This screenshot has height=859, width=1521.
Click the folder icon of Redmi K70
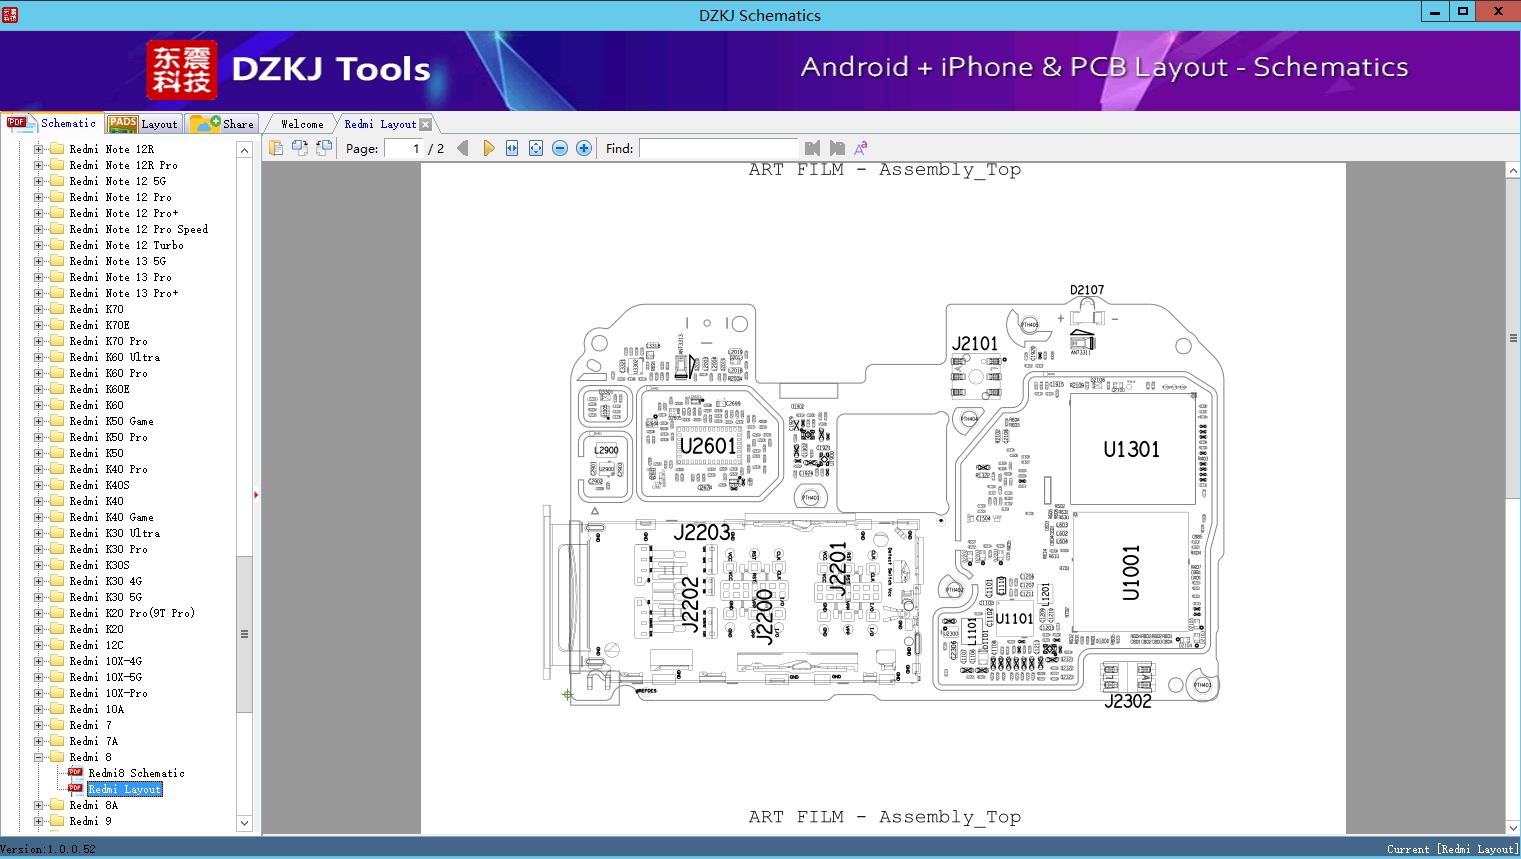(x=57, y=309)
